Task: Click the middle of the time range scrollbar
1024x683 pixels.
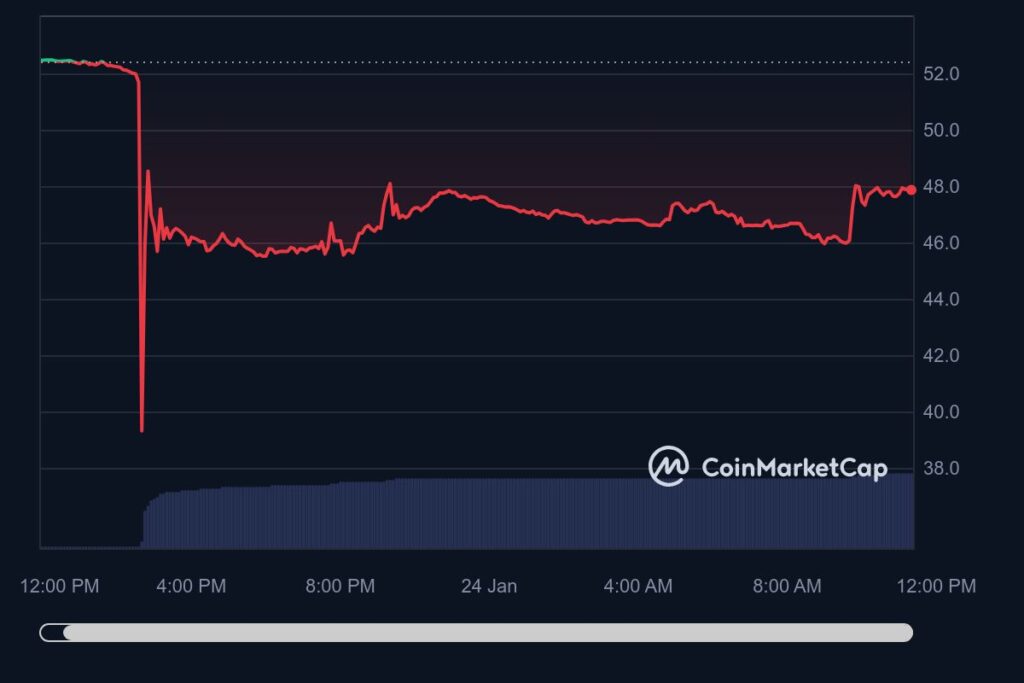Action: tap(487, 632)
